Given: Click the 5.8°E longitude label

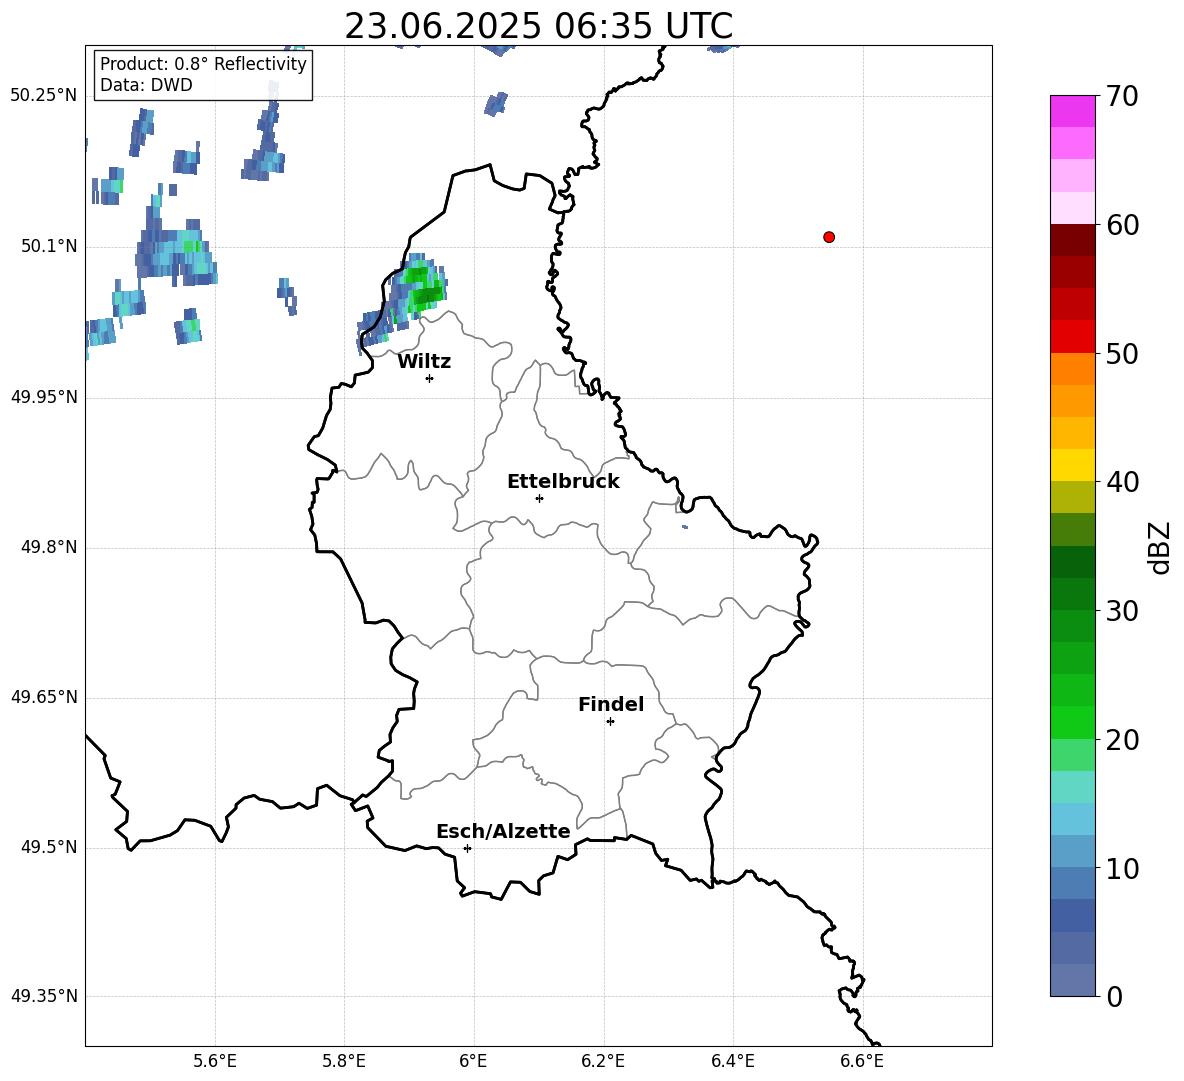Looking at the screenshot, I should click(344, 1061).
